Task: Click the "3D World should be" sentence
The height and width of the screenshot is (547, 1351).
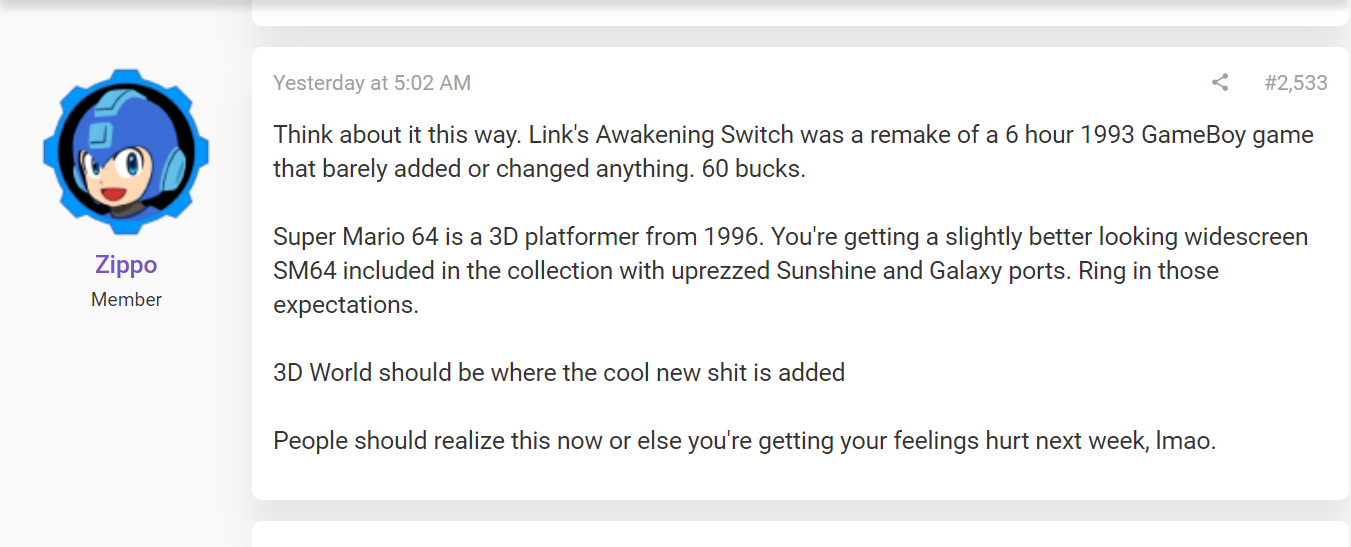Action: 559,373
